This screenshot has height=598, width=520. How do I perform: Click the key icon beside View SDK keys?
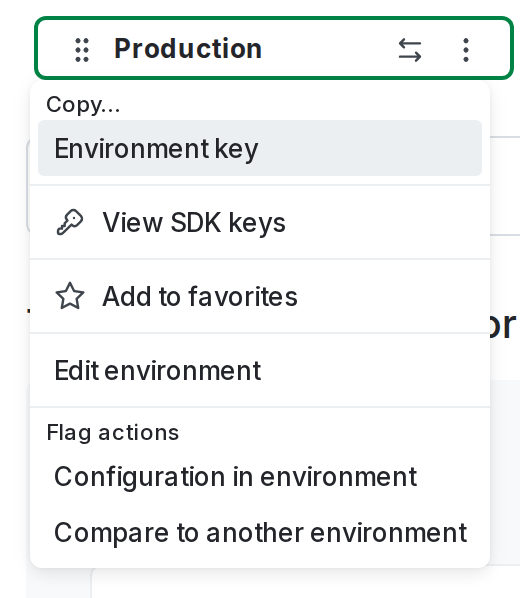(x=69, y=222)
